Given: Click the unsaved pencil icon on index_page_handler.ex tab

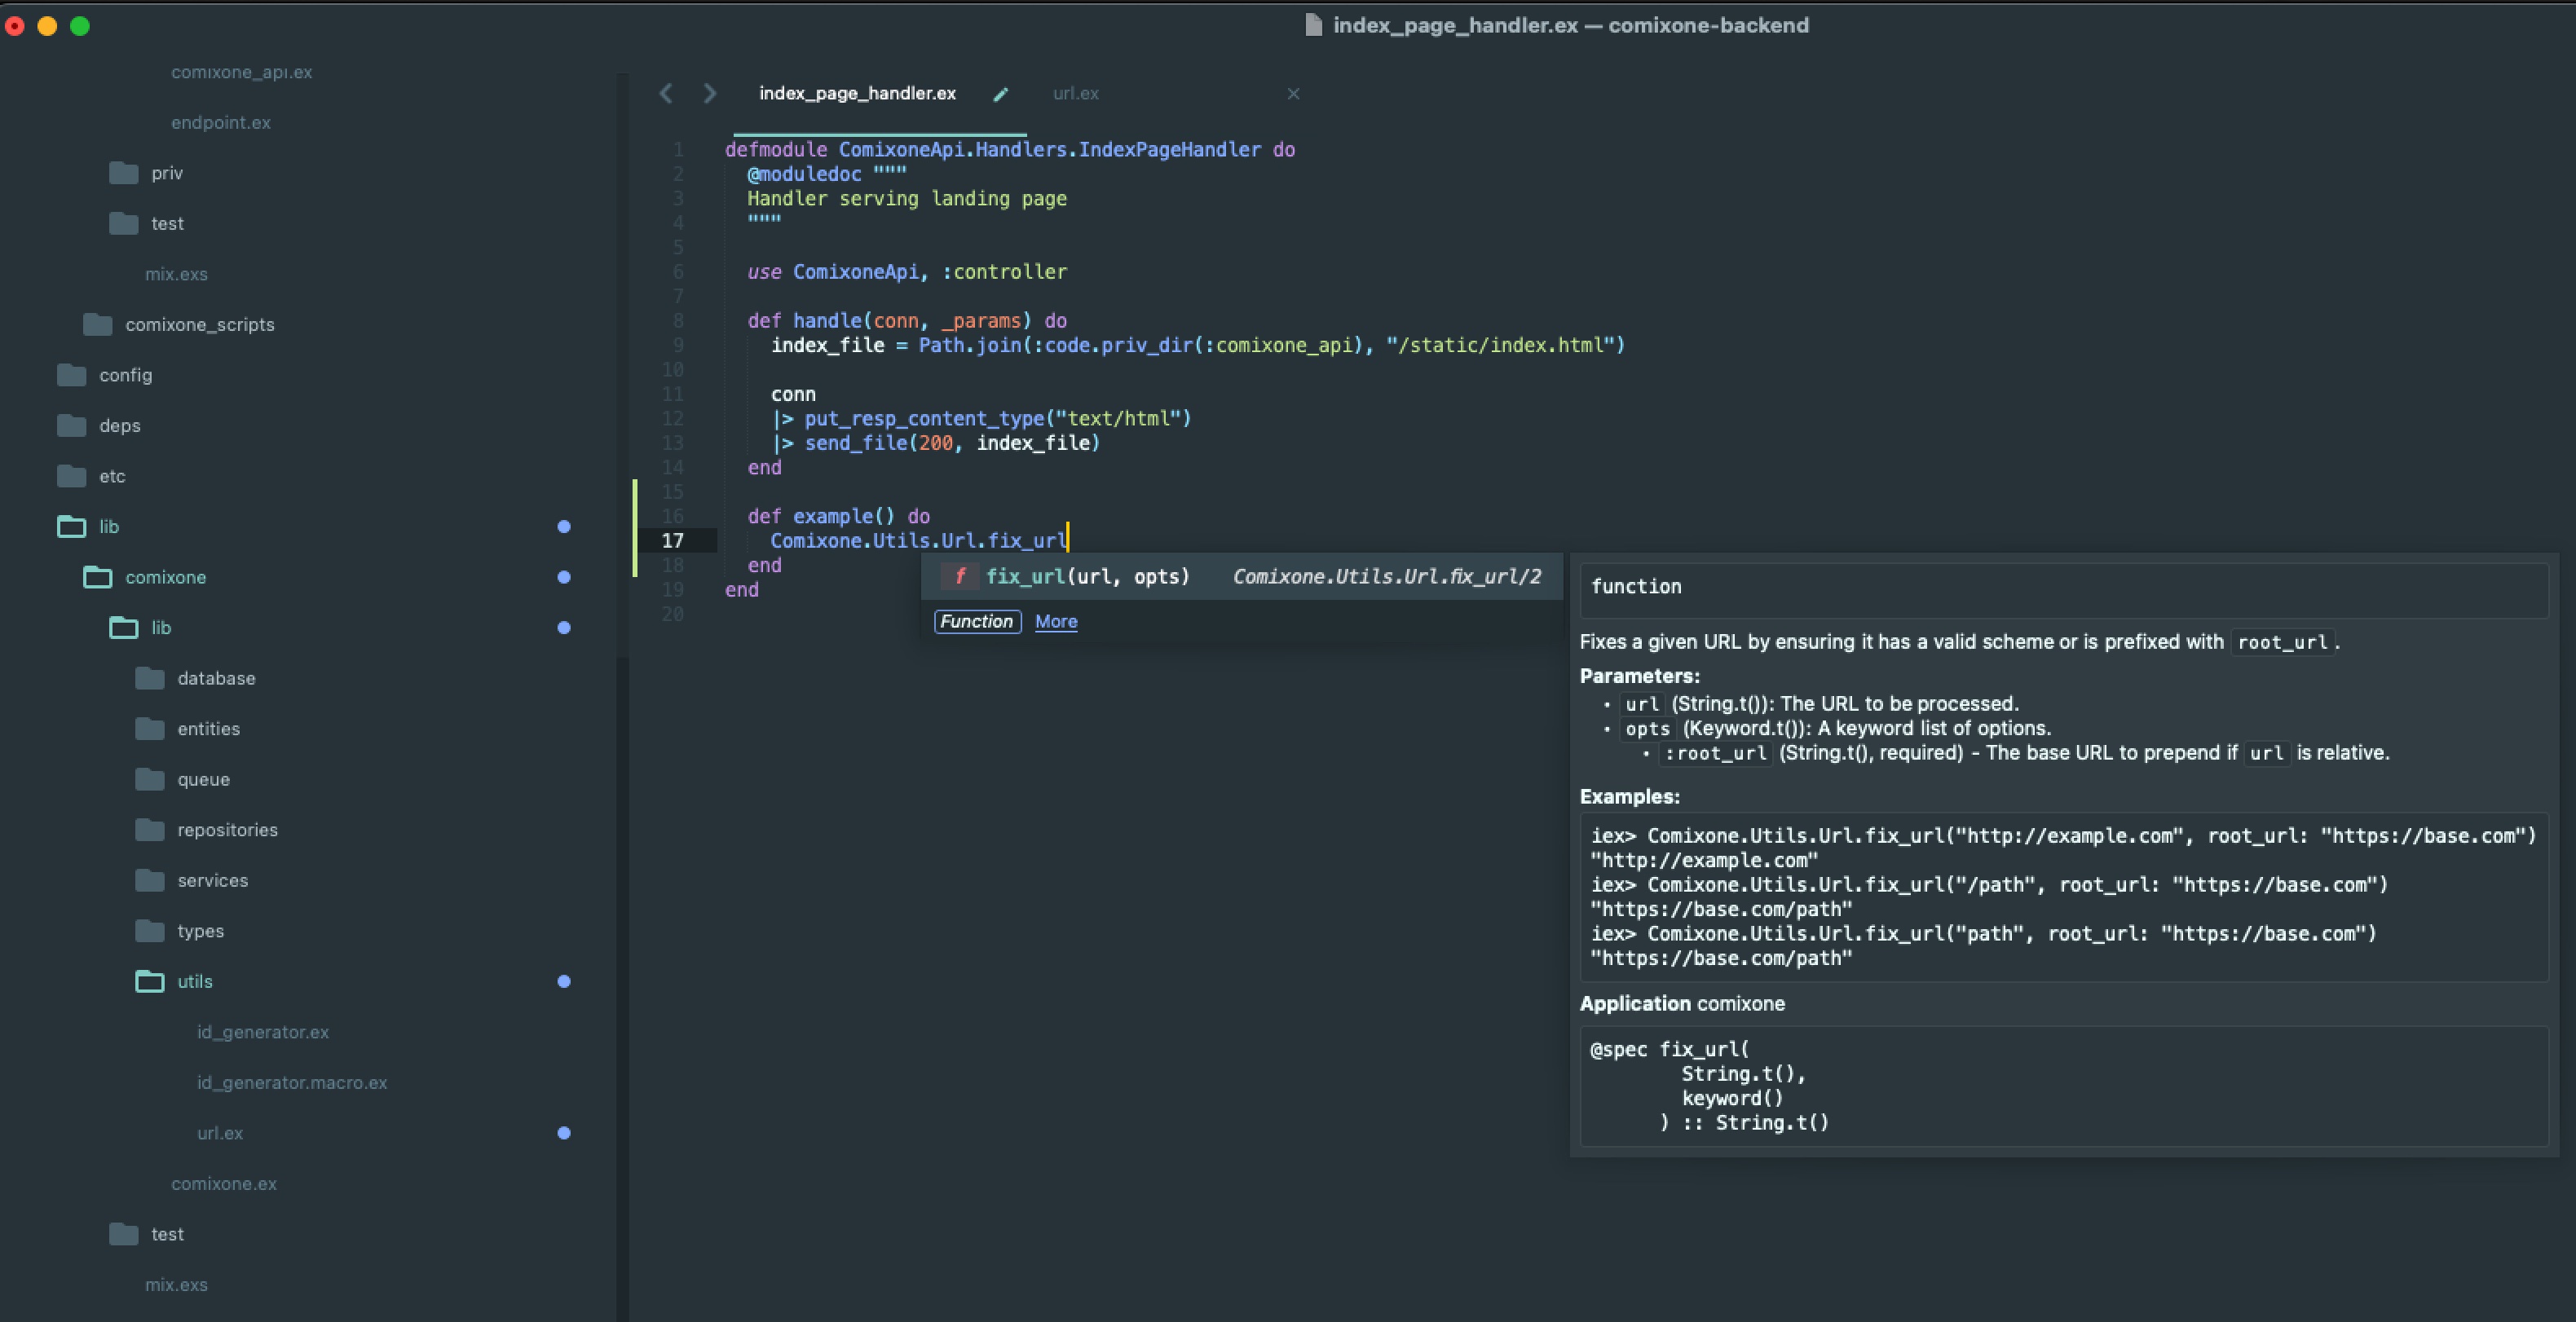Looking at the screenshot, I should [1001, 94].
